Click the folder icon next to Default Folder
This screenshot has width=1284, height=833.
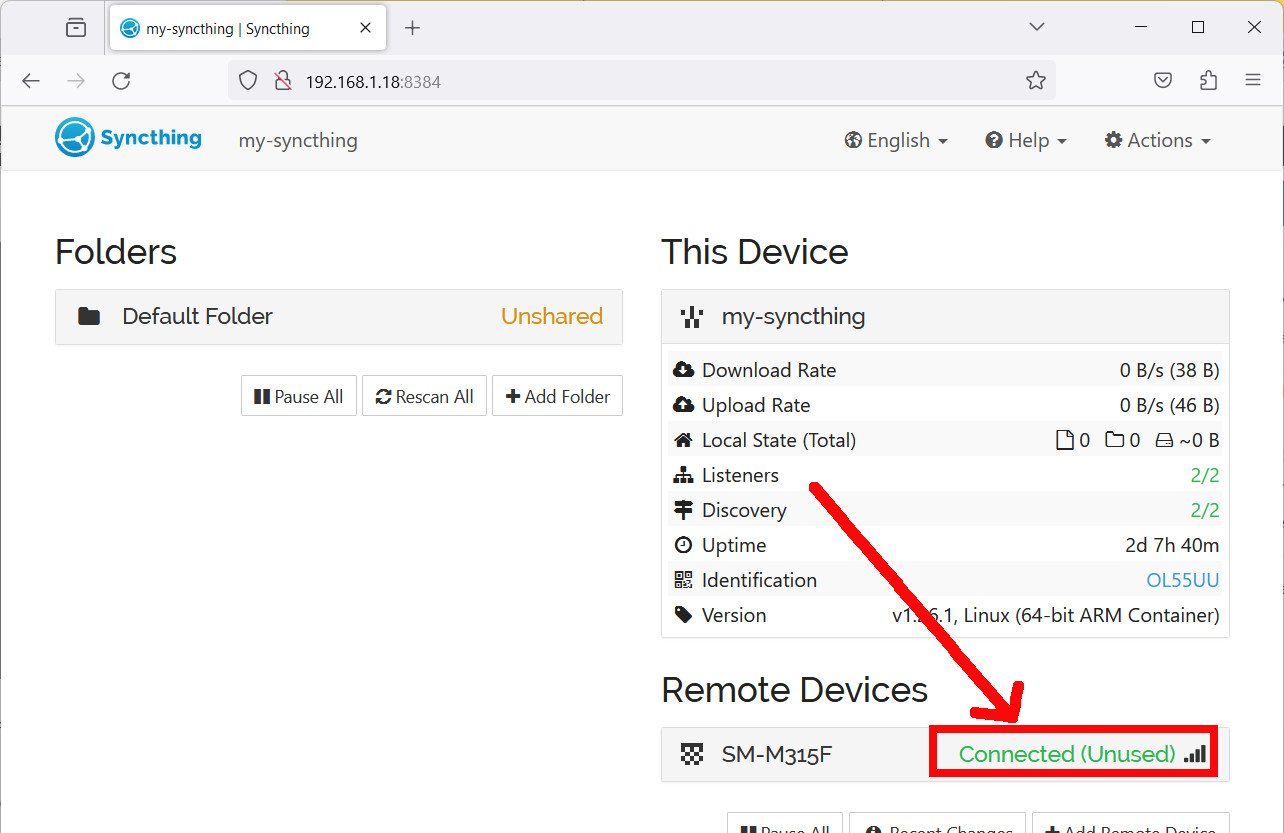click(x=88, y=315)
